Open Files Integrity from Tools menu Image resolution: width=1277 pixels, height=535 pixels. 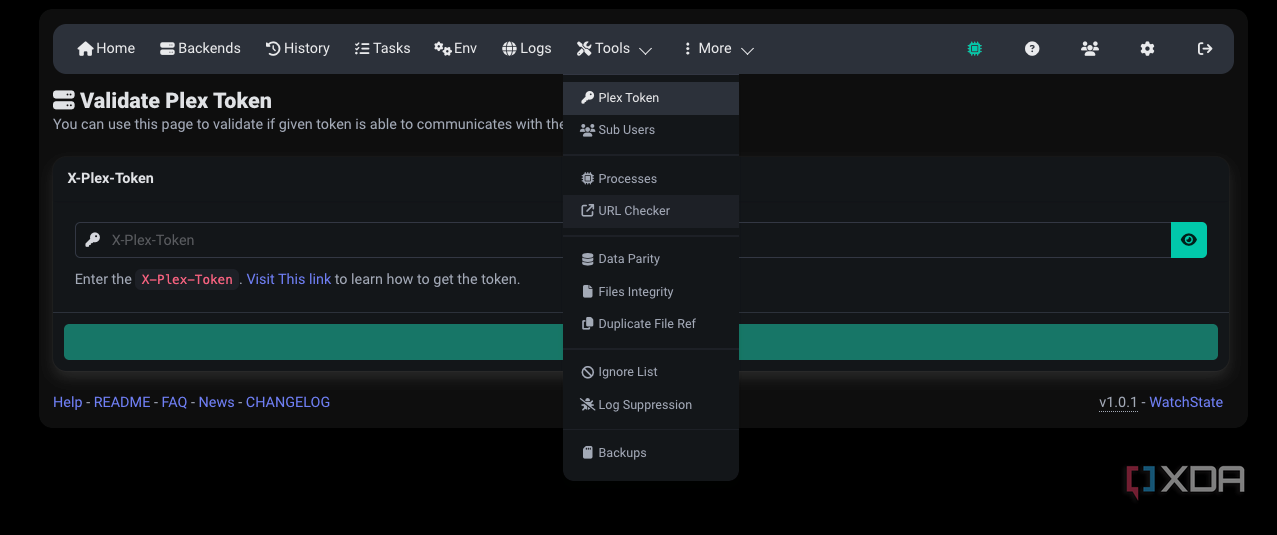[651, 292]
